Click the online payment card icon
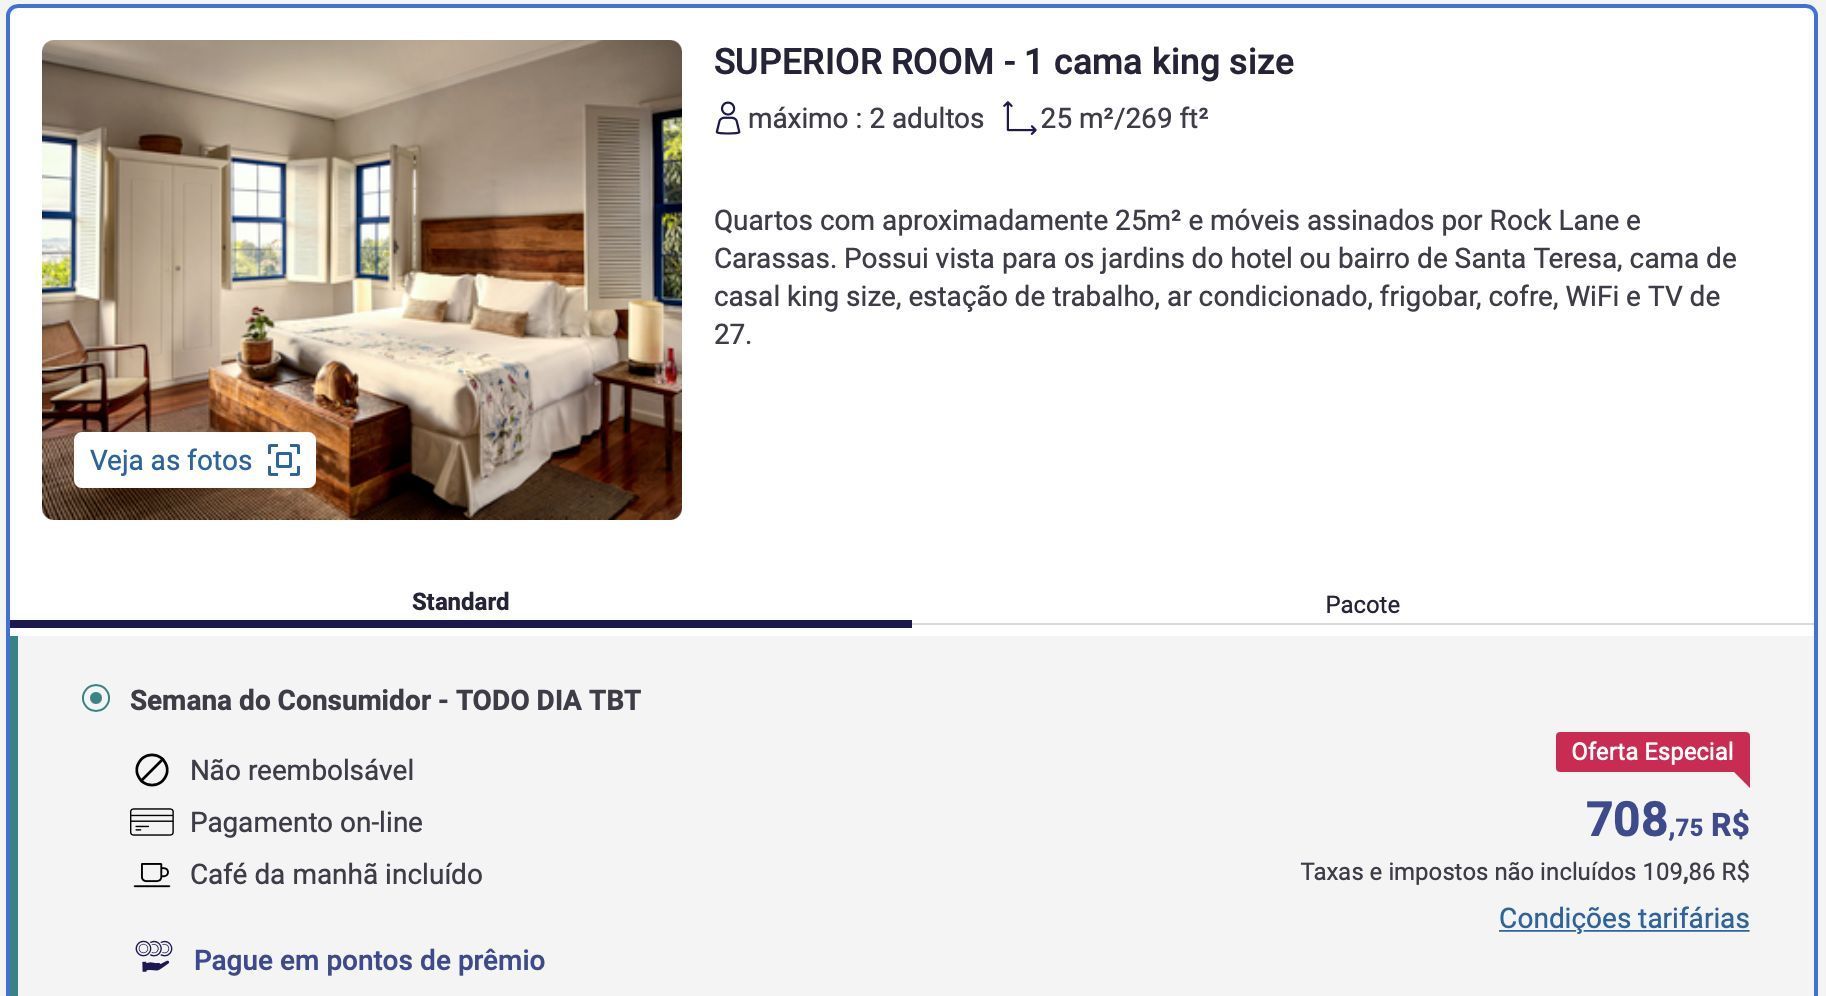The width and height of the screenshot is (1826, 996). click(152, 822)
